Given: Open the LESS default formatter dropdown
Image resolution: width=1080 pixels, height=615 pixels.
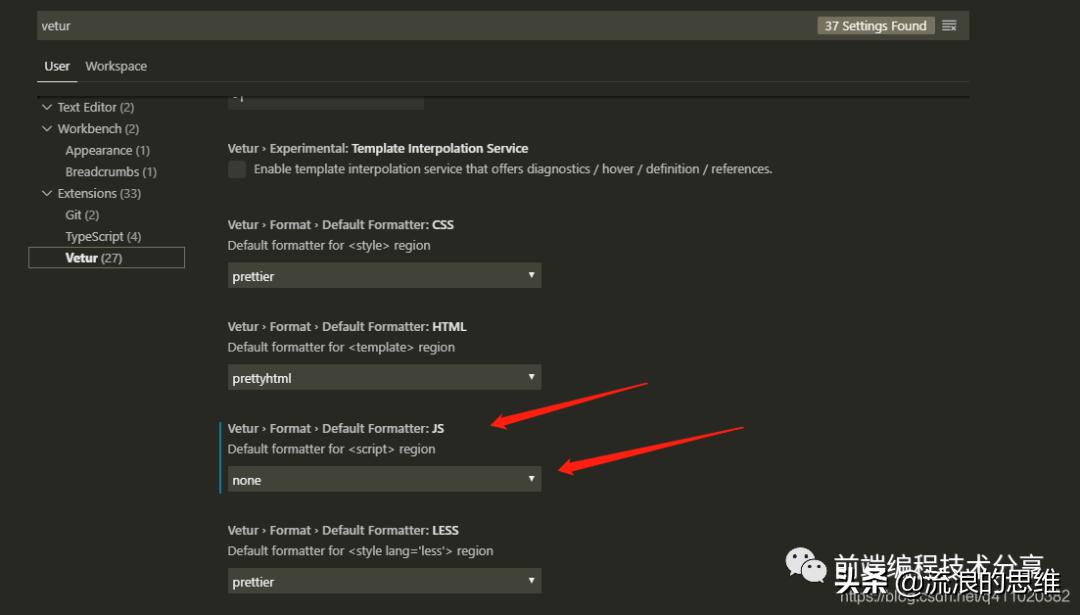Looking at the screenshot, I should pos(384,582).
